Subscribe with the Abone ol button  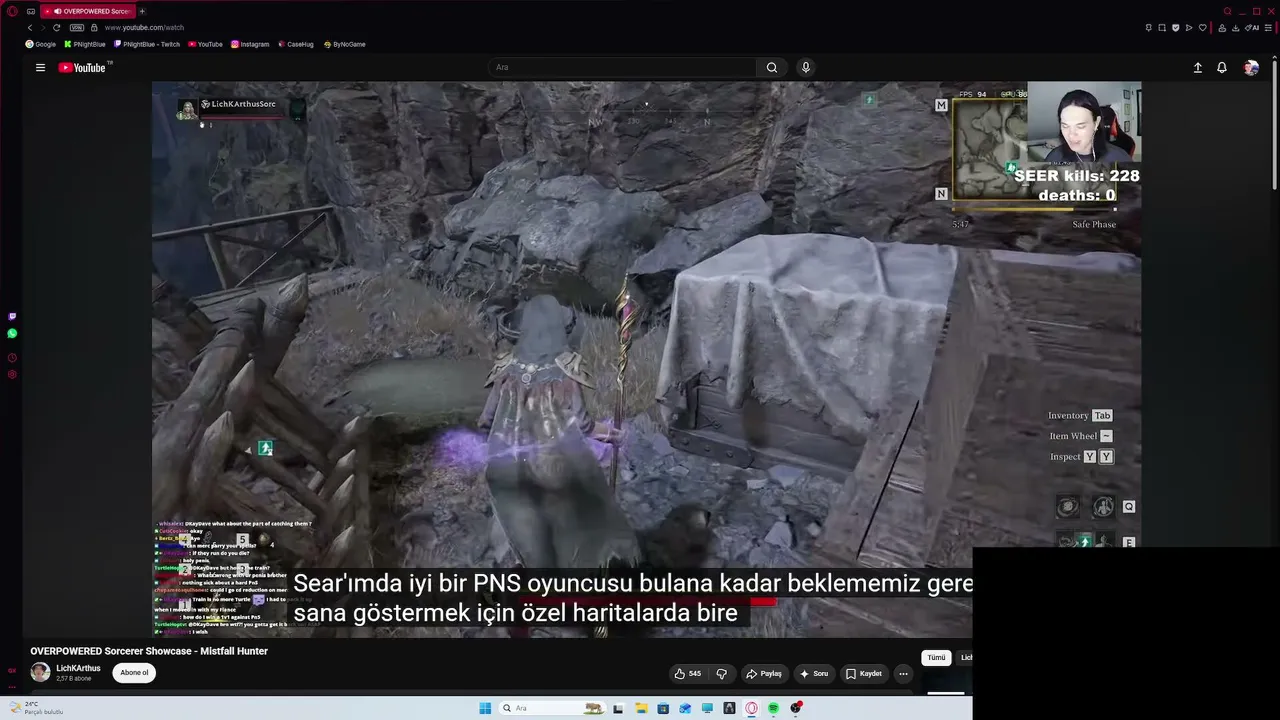pos(135,673)
